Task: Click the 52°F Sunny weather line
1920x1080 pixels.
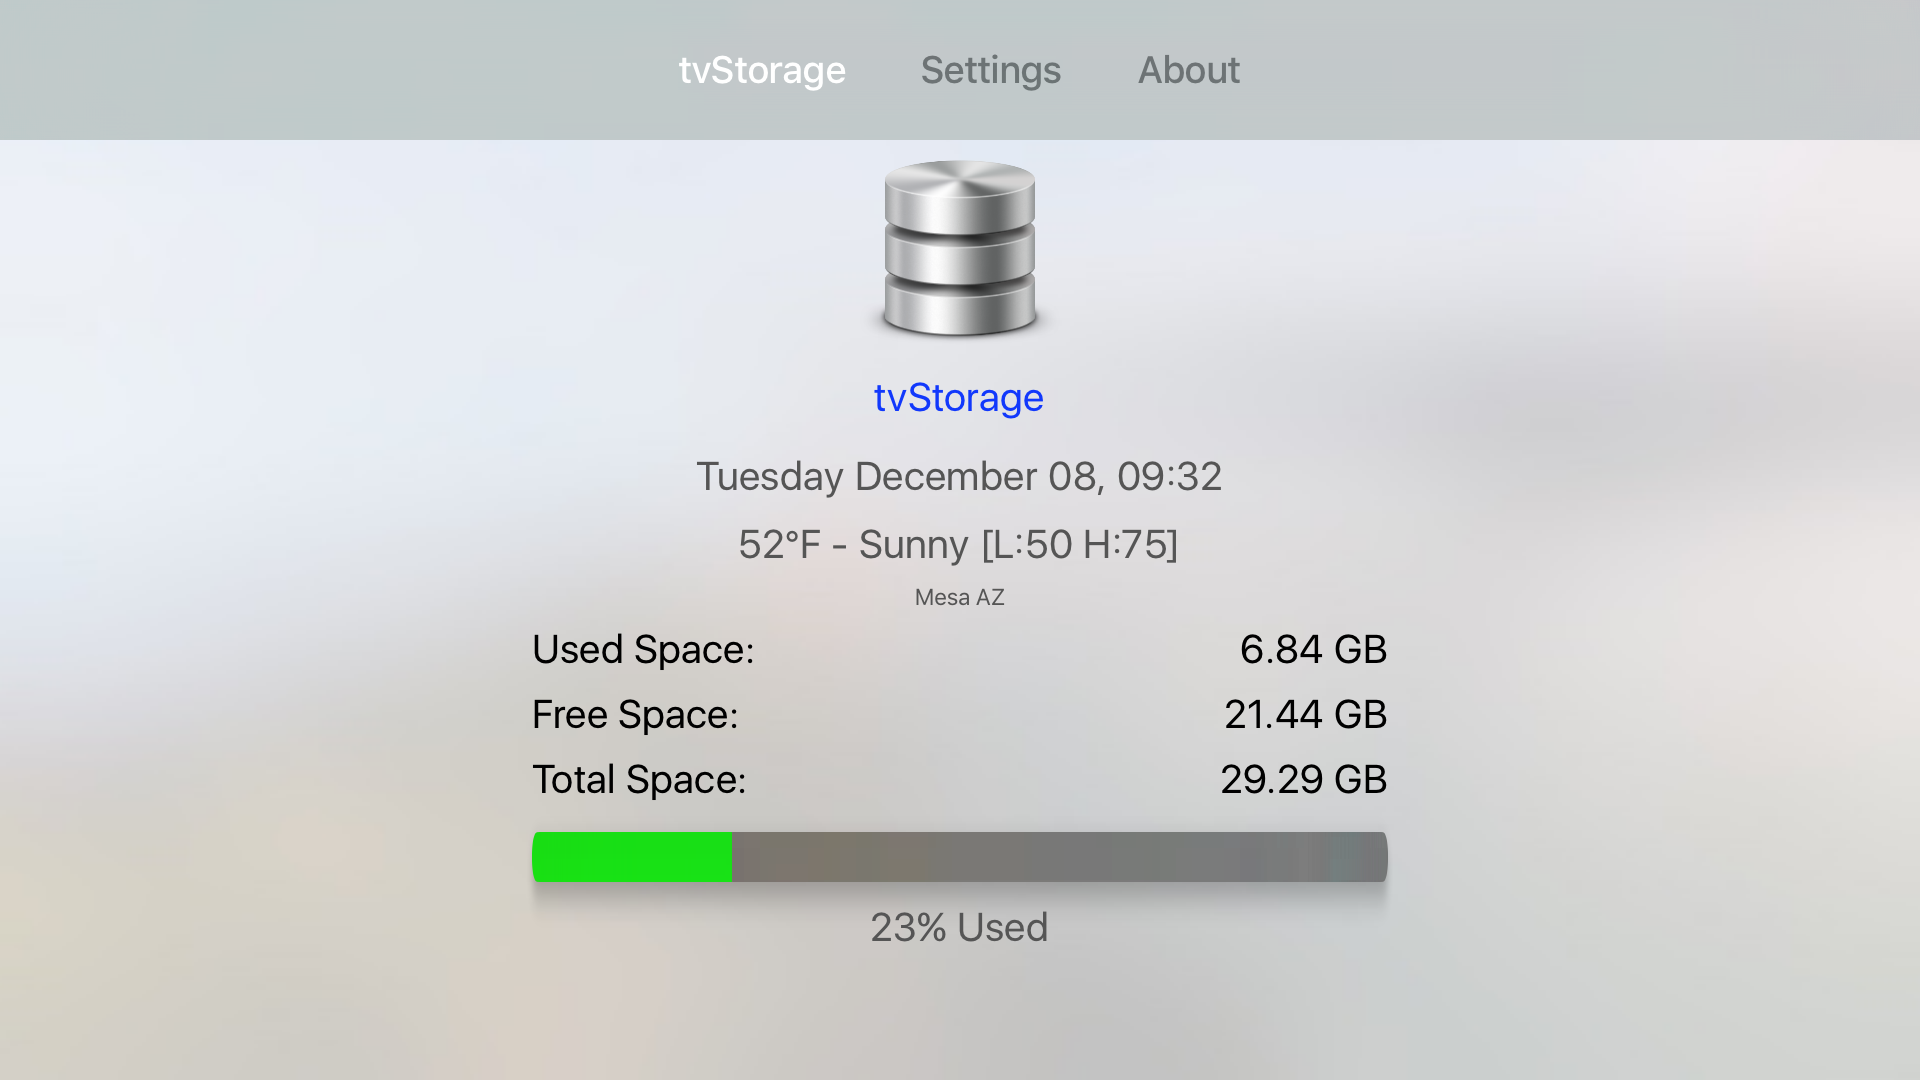Action: tap(958, 545)
